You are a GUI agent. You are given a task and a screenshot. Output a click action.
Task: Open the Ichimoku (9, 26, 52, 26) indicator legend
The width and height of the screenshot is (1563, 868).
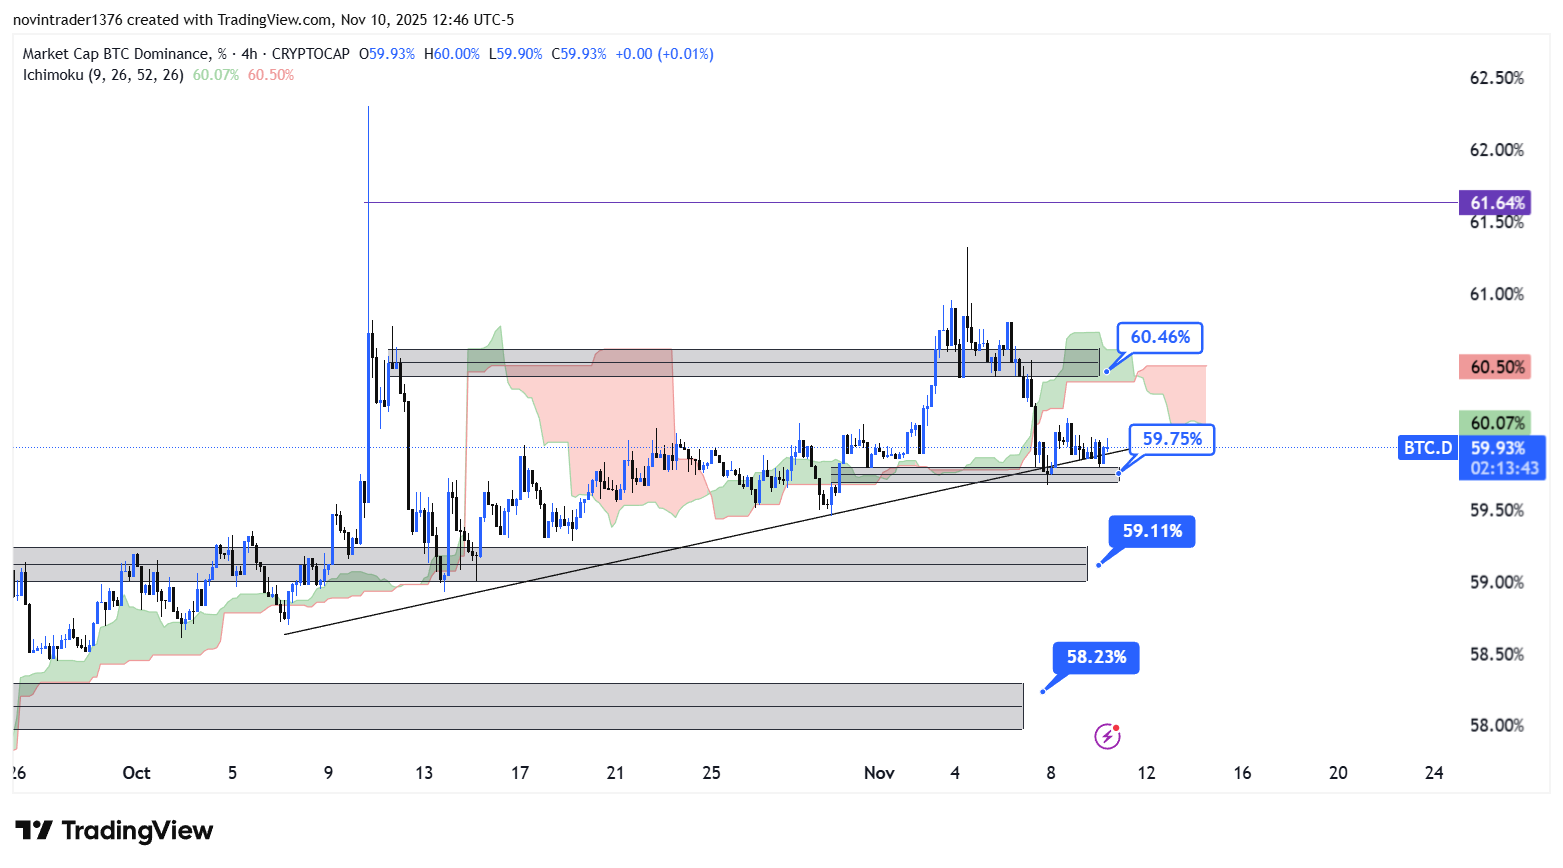[x=103, y=75]
